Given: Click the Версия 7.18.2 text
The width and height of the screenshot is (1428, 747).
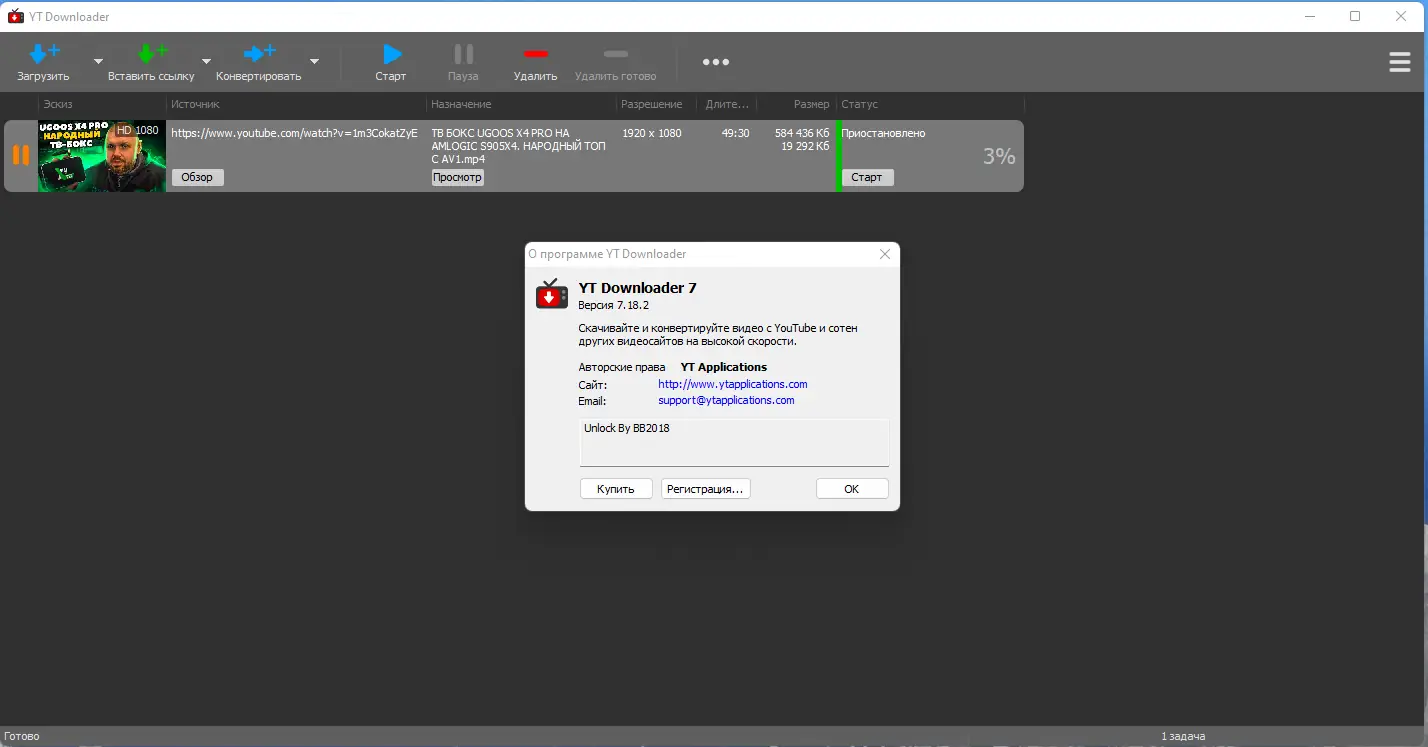Looking at the screenshot, I should (x=614, y=305).
